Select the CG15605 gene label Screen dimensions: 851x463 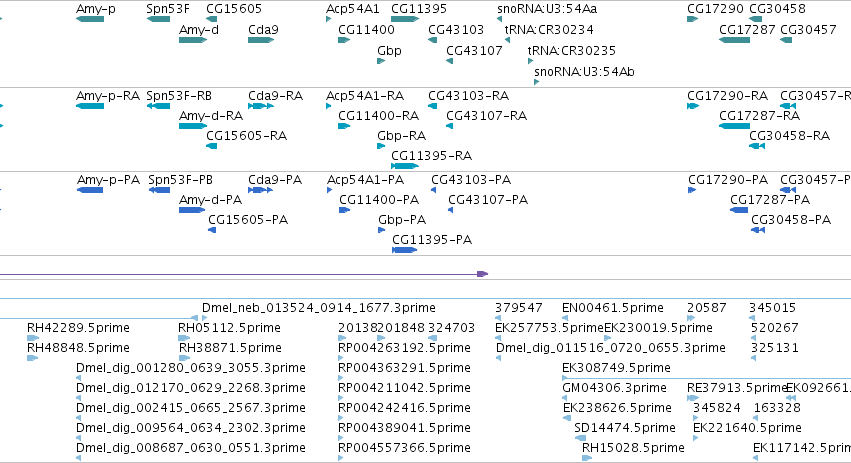coord(234,9)
